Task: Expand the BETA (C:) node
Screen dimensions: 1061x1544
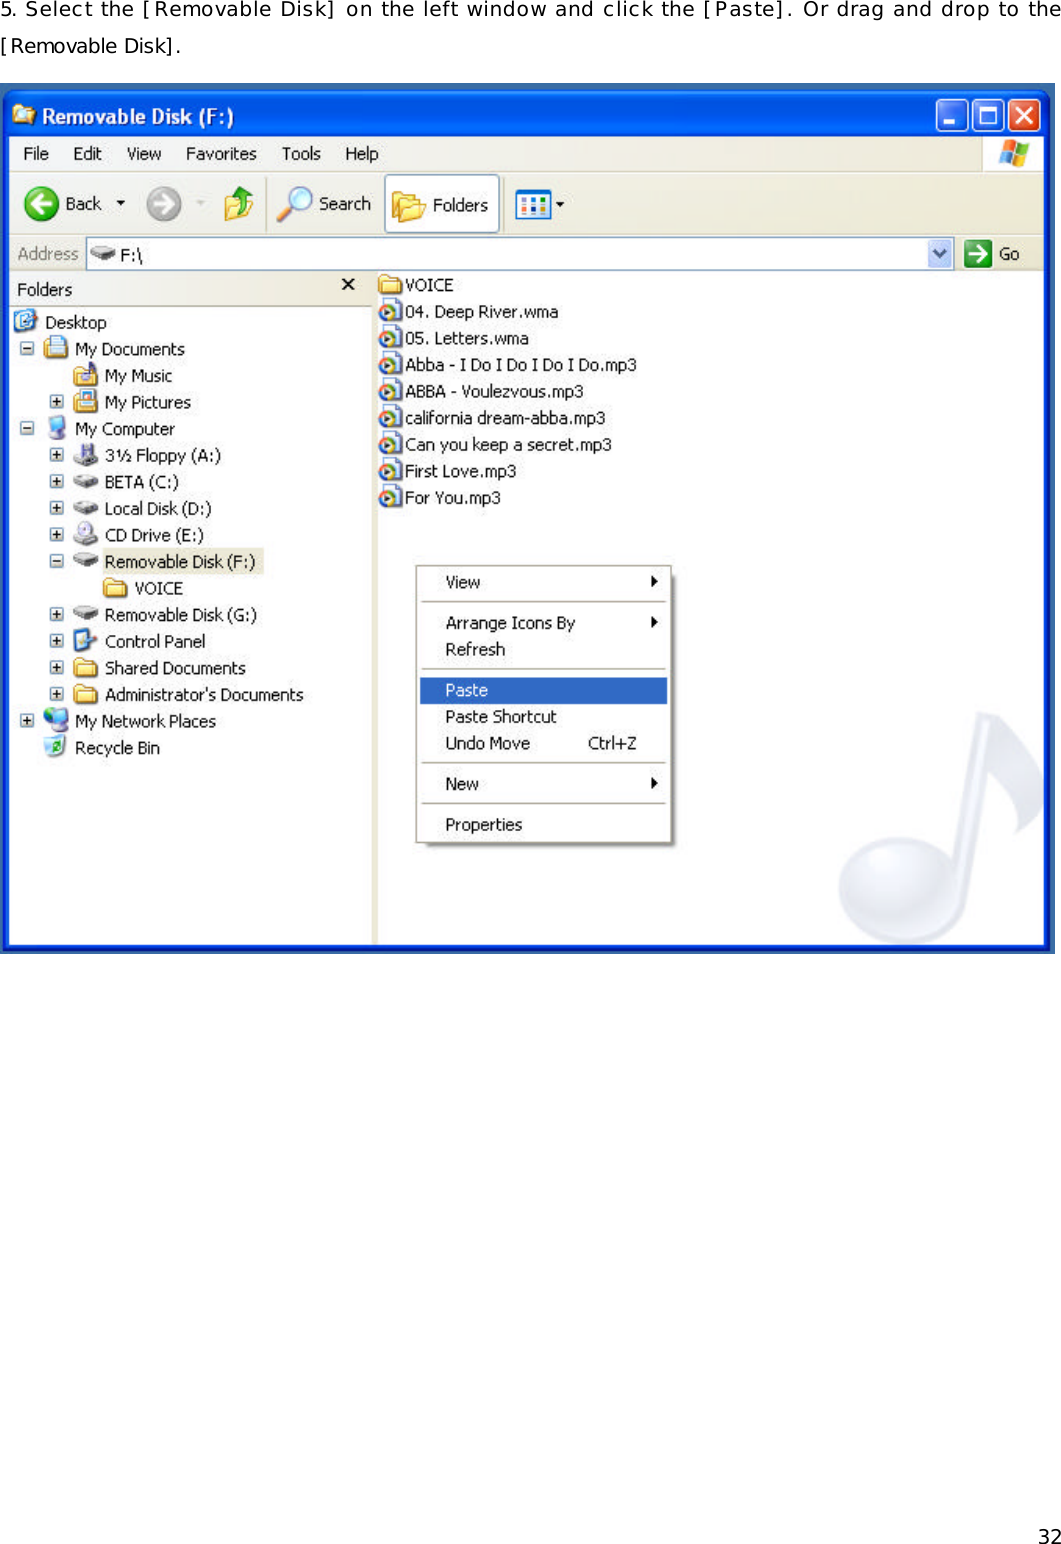Action: [x=57, y=481]
